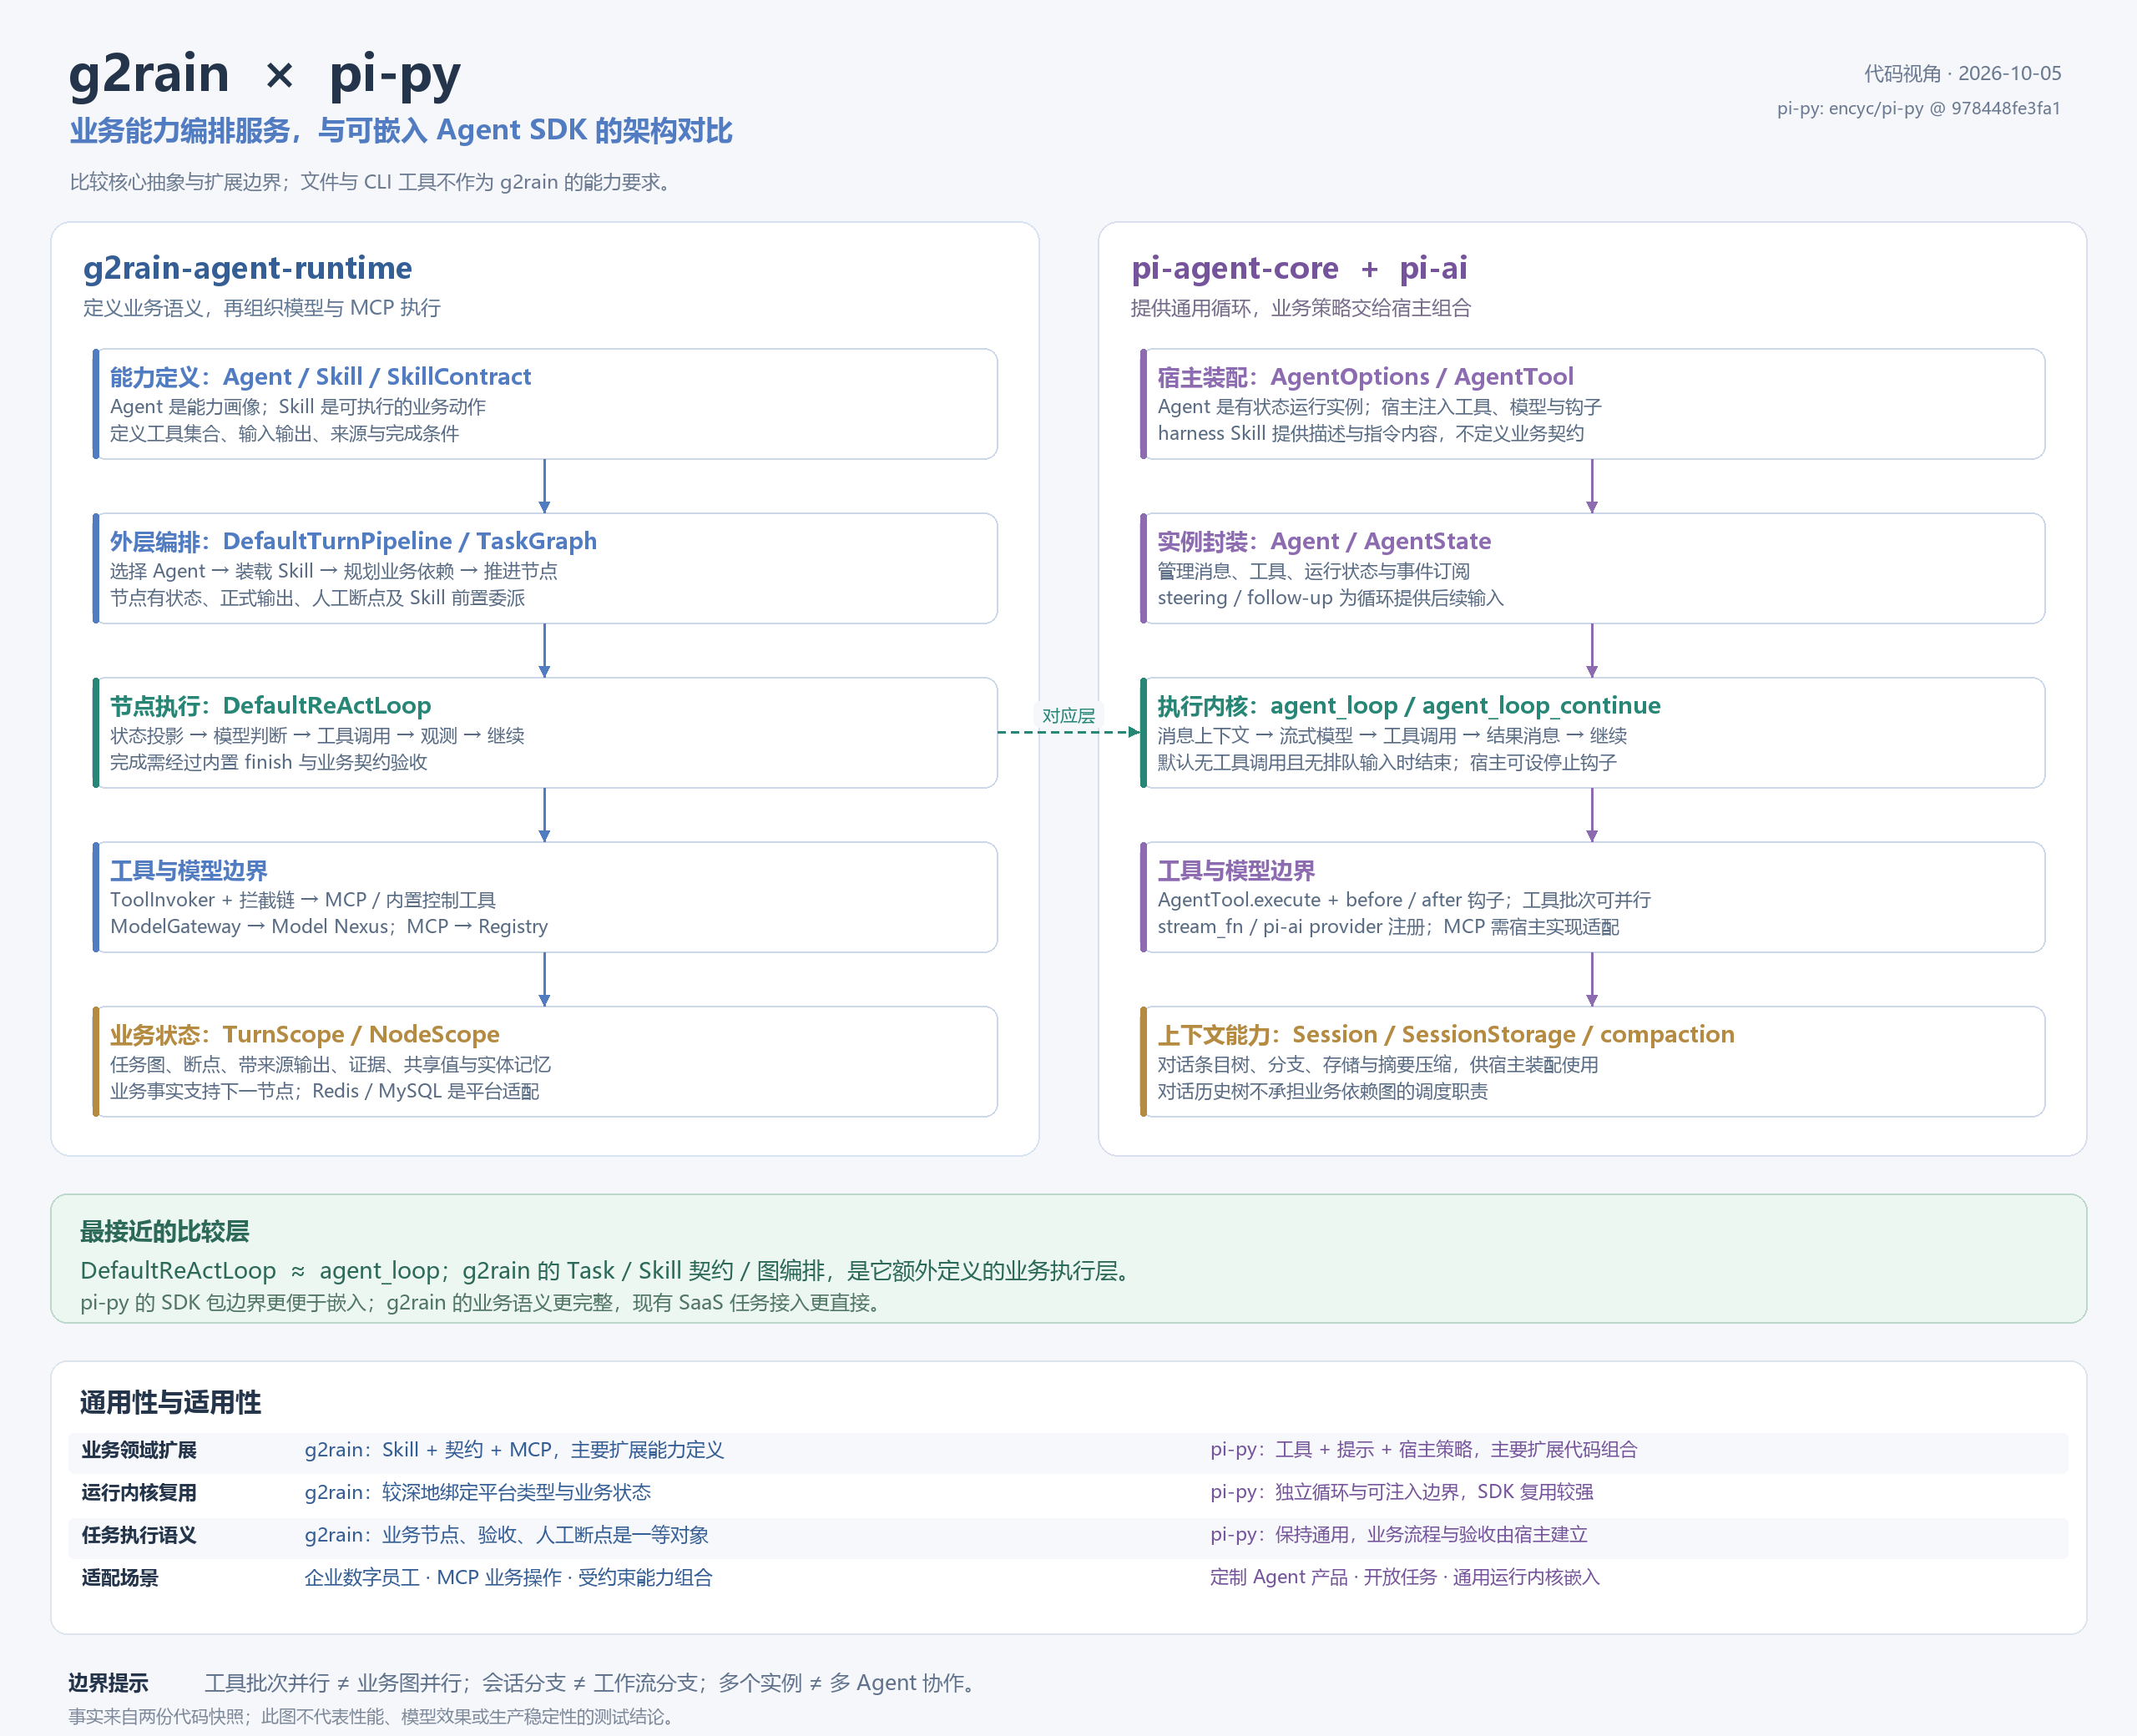Image resolution: width=2137 pixels, height=1736 pixels.
Task: Click the cell '定制 Agent 产品 · 开放任务 · 通用运行内核嵌入'
Action: click(x=1405, y=1577)
